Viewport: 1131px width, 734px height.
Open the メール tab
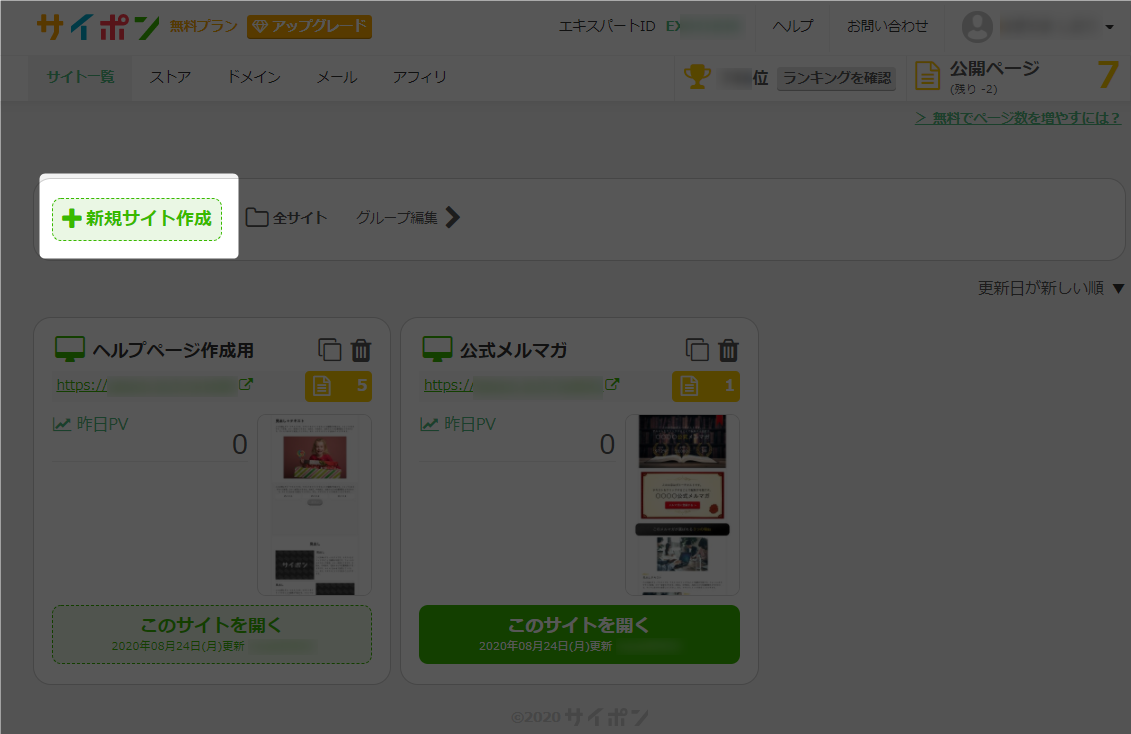click(x=337, y=76)
